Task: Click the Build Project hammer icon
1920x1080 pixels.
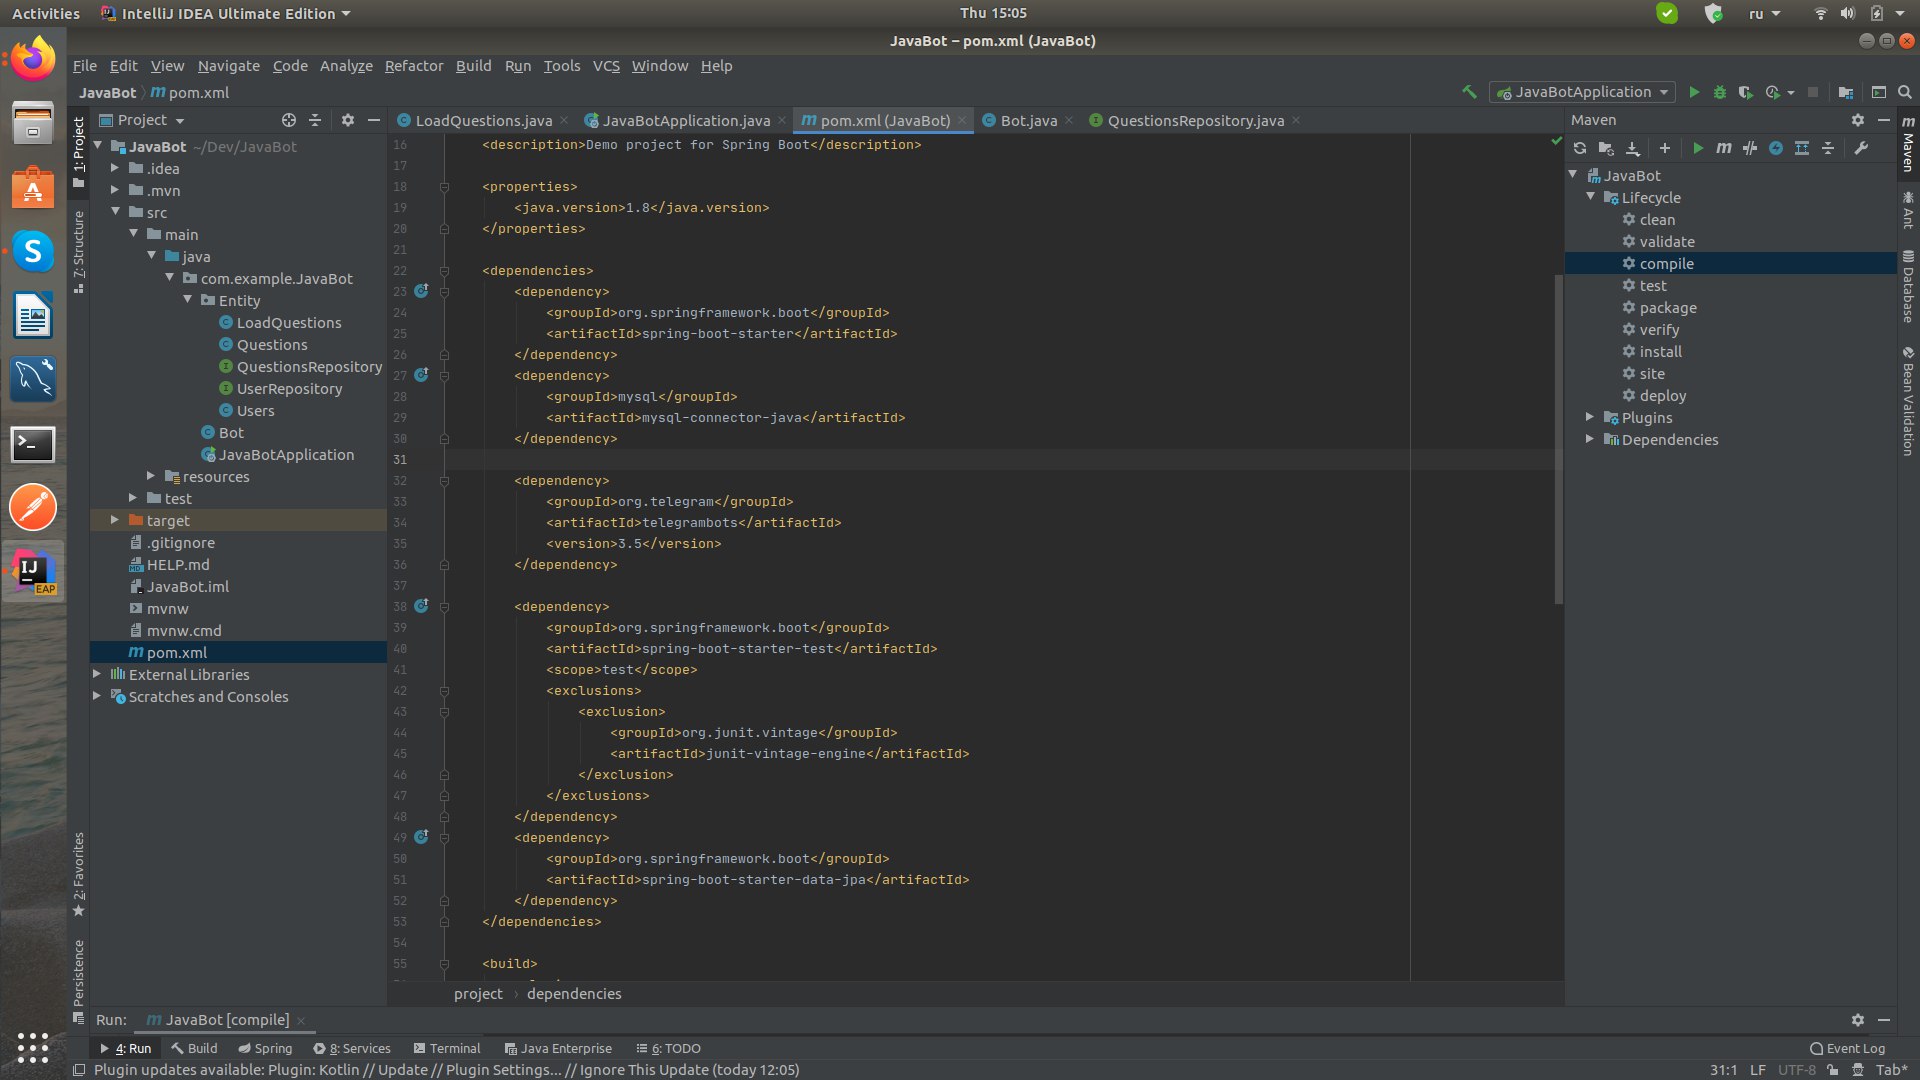Action: pyautogui.click(x=1469, y=92)
